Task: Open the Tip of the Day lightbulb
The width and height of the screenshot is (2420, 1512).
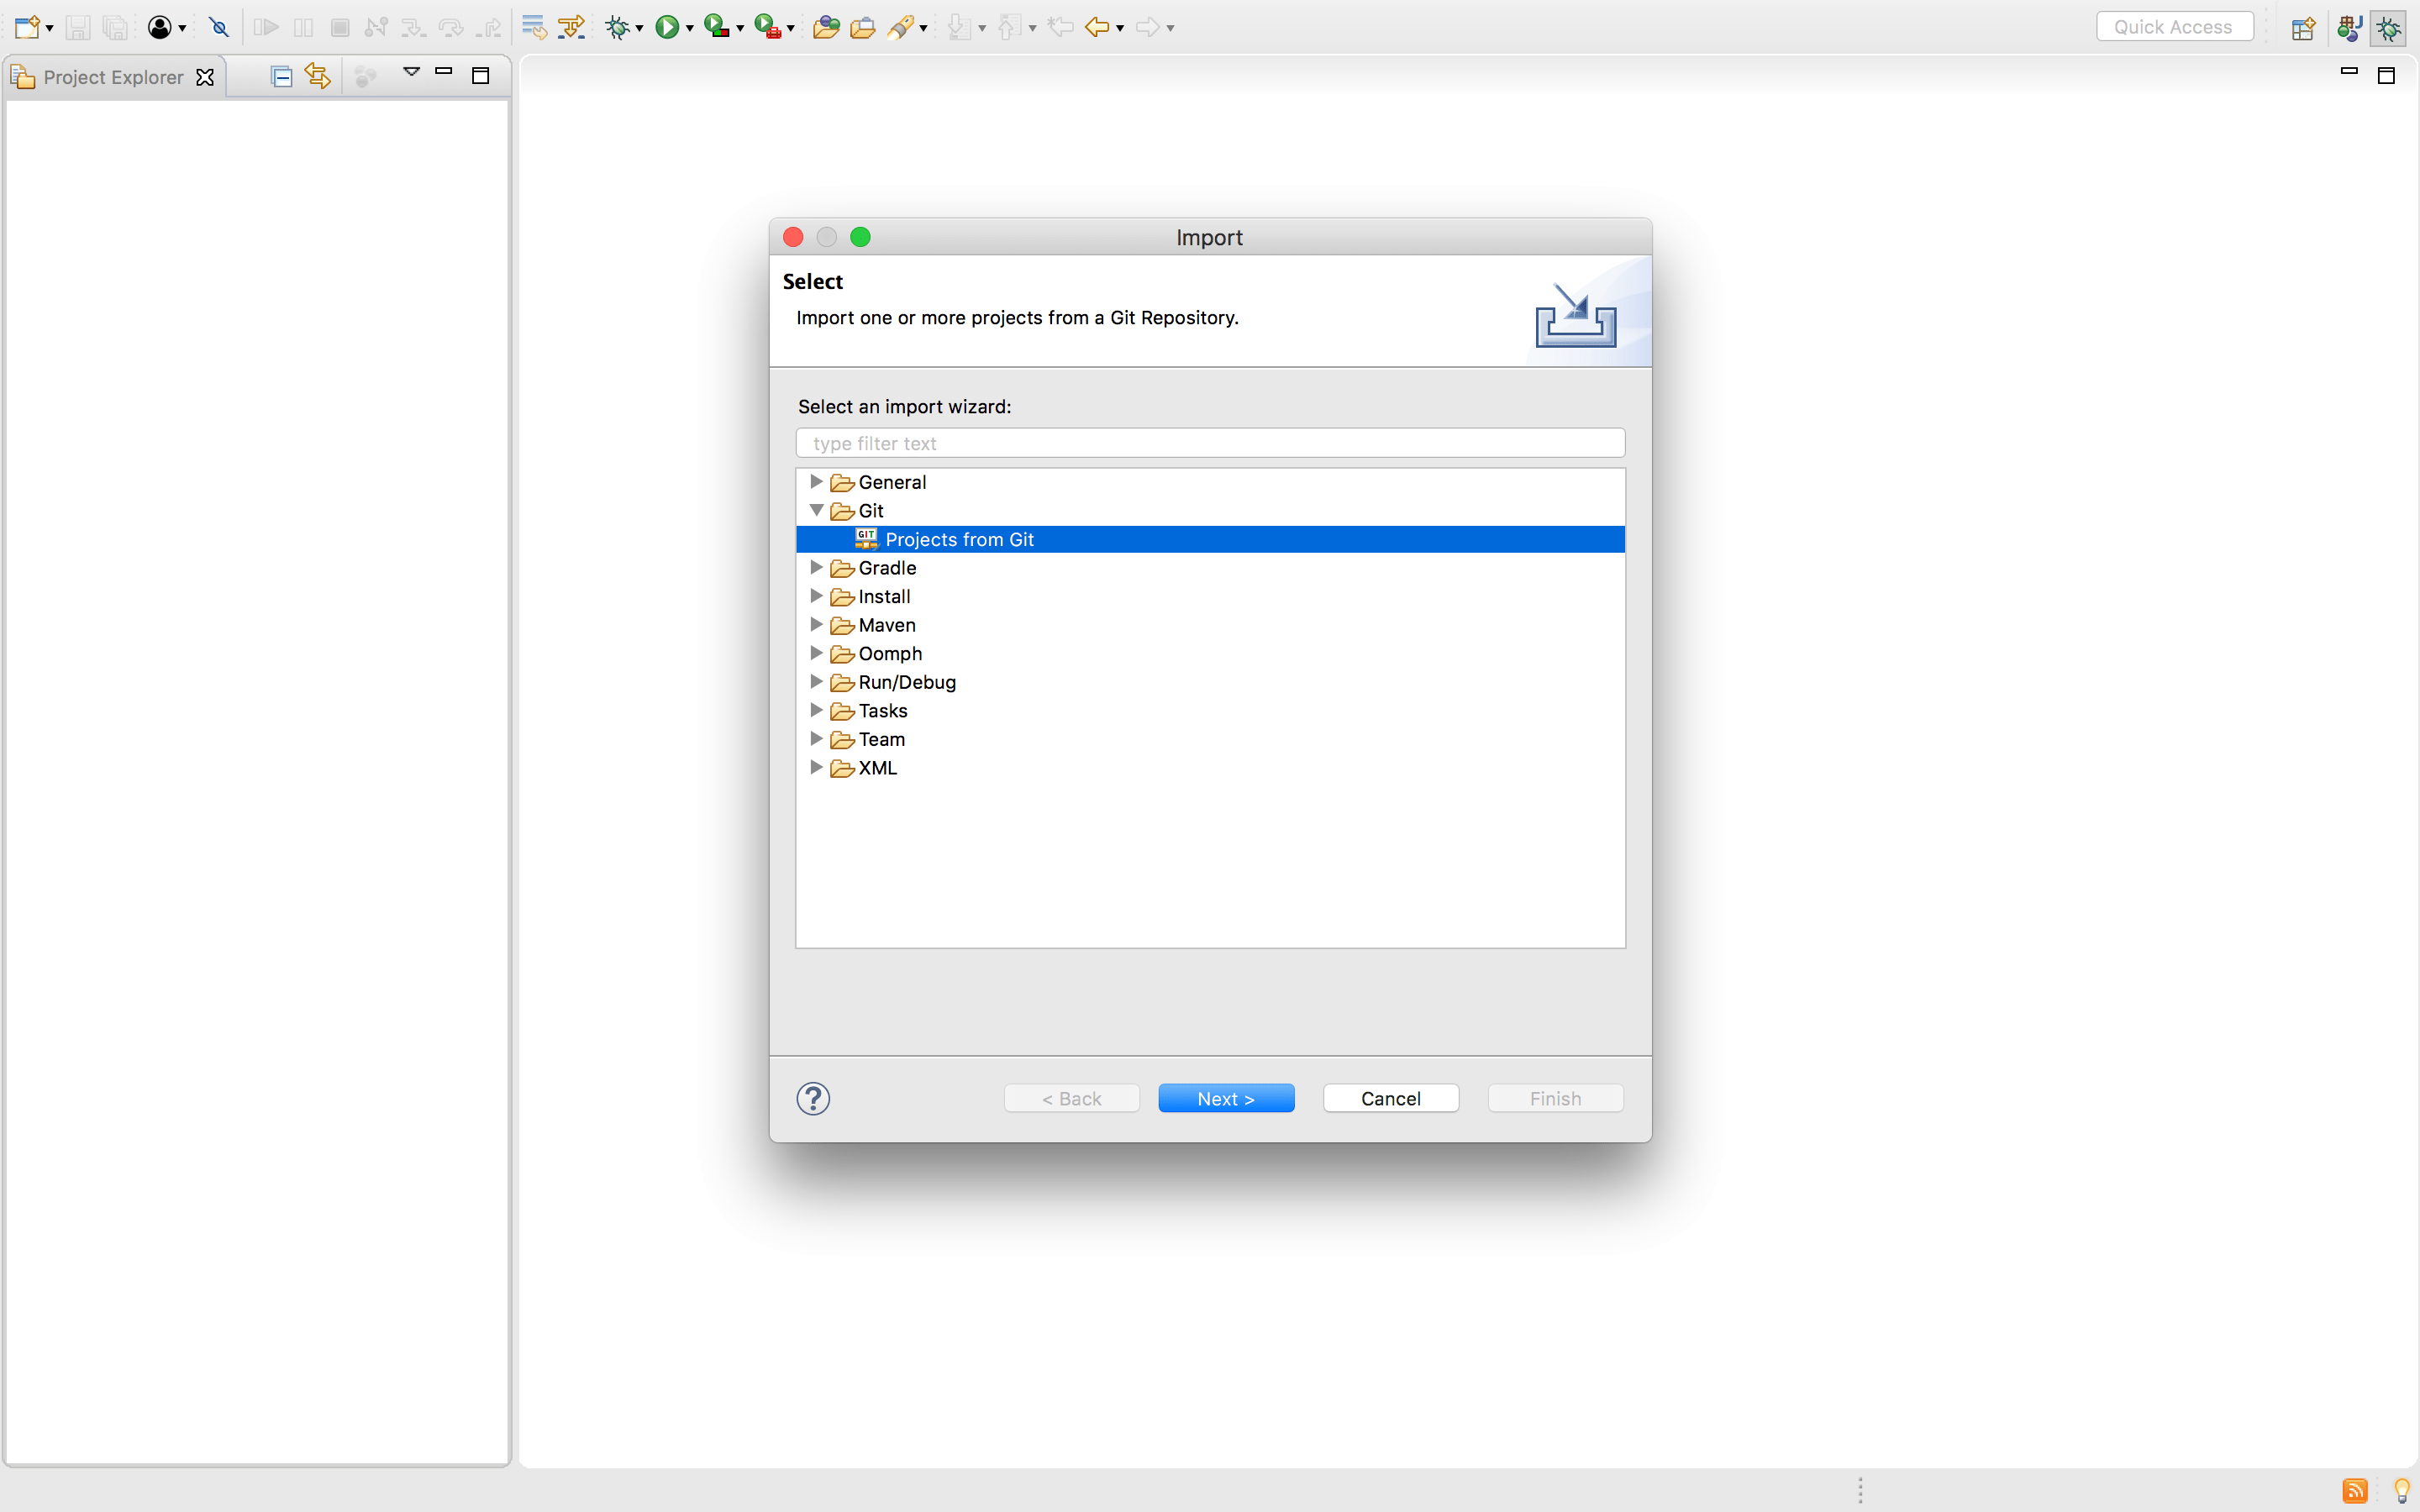Action: [2404, 1489]
